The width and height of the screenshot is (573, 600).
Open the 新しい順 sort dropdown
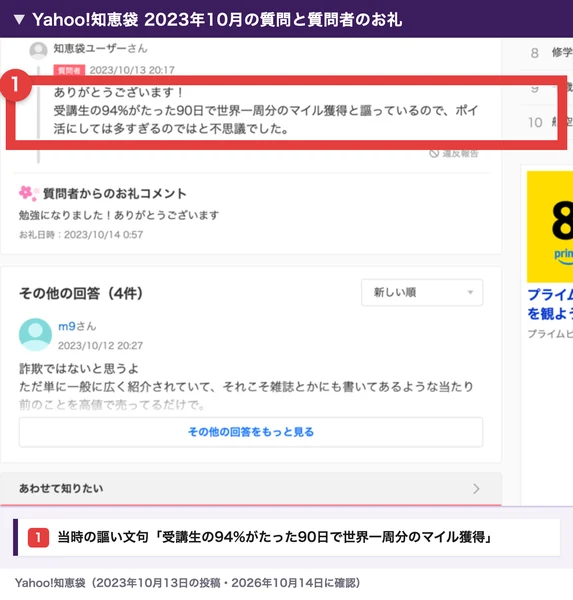coord(422,293)
